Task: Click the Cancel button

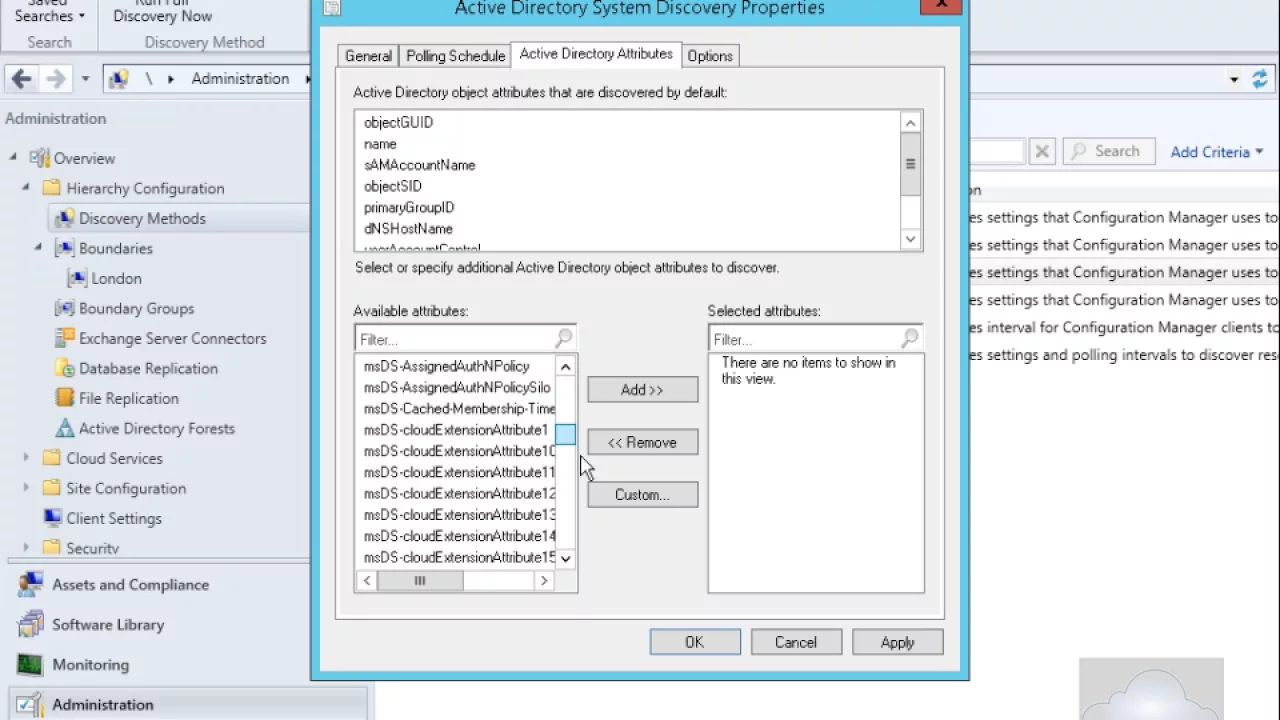Action: click(796, 643)
